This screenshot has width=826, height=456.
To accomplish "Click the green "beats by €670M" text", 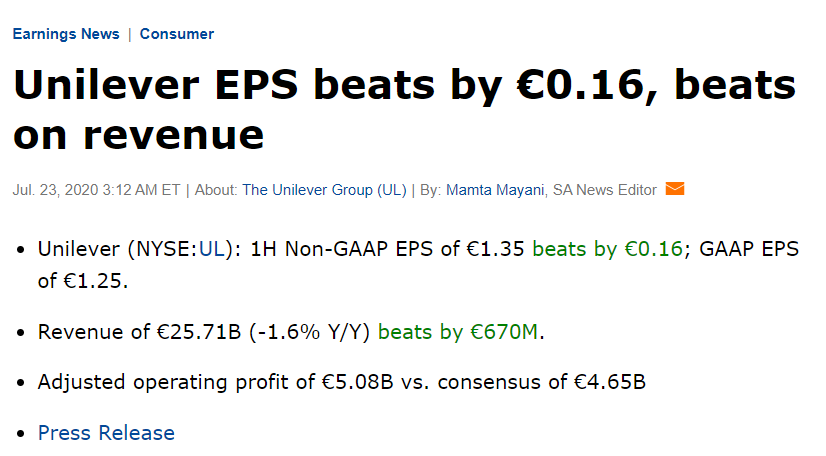I will (x=458, y=332).
